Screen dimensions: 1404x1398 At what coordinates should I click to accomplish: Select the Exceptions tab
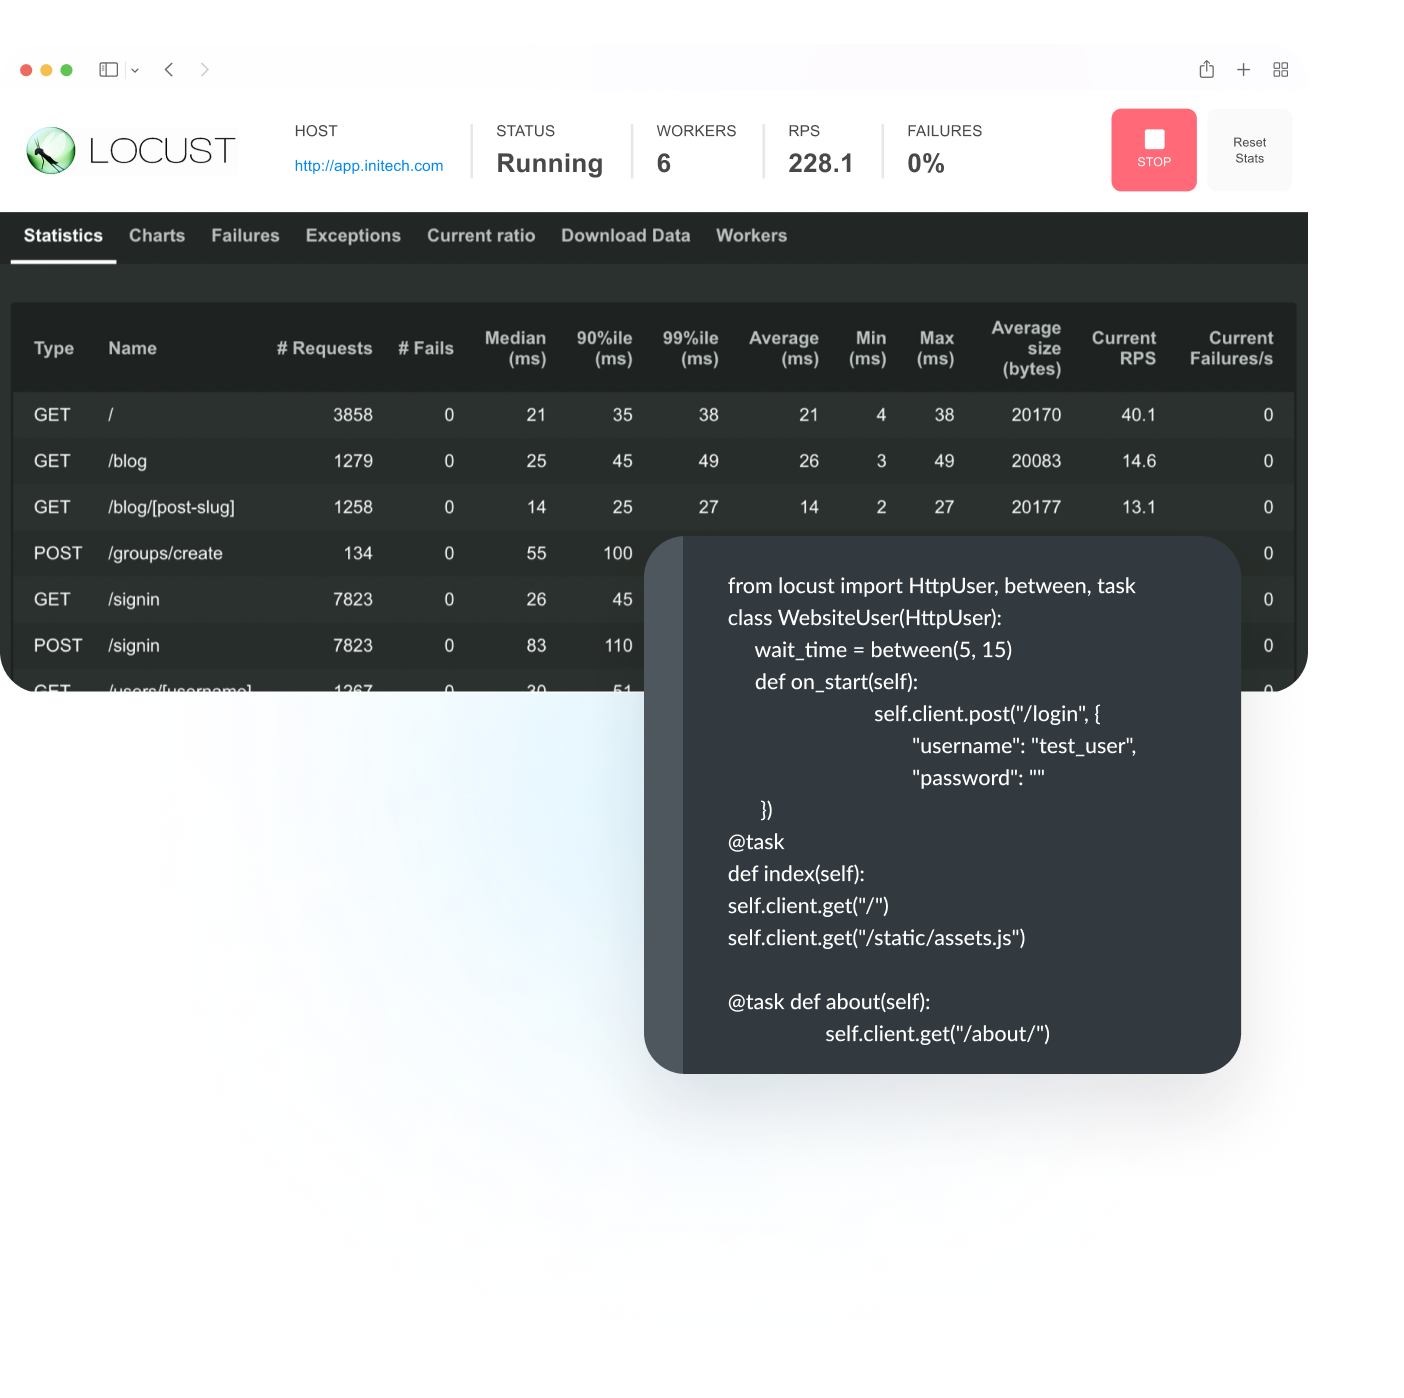point(353,236)
